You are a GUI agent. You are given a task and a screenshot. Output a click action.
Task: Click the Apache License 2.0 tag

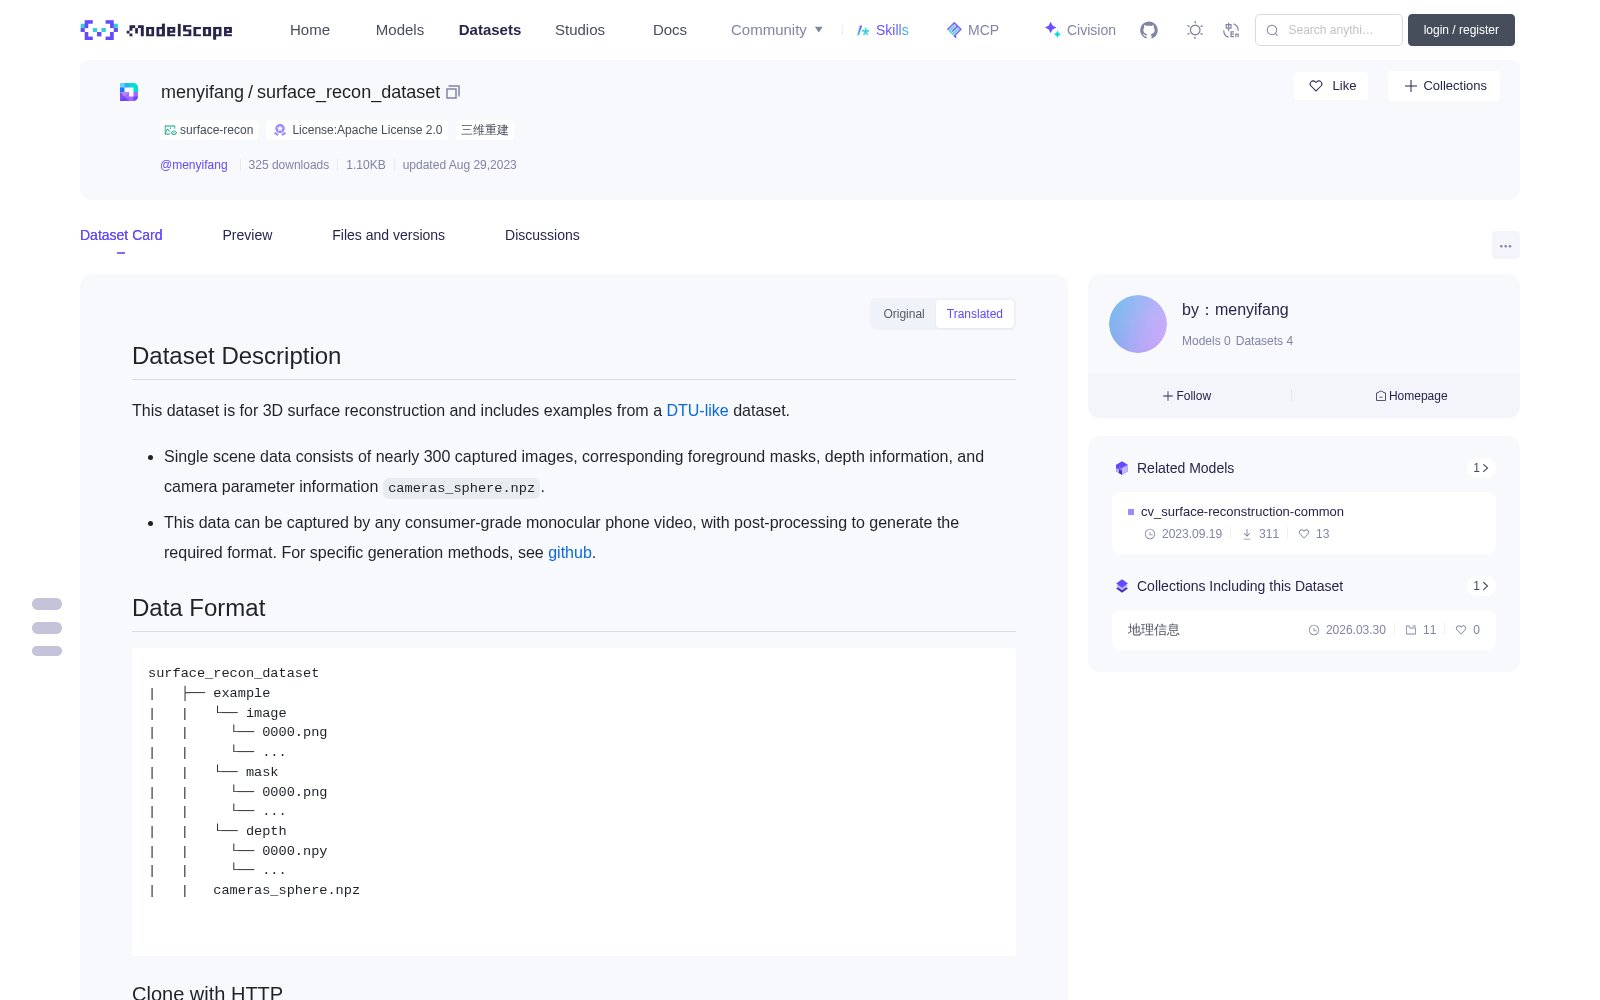[358, 130]
